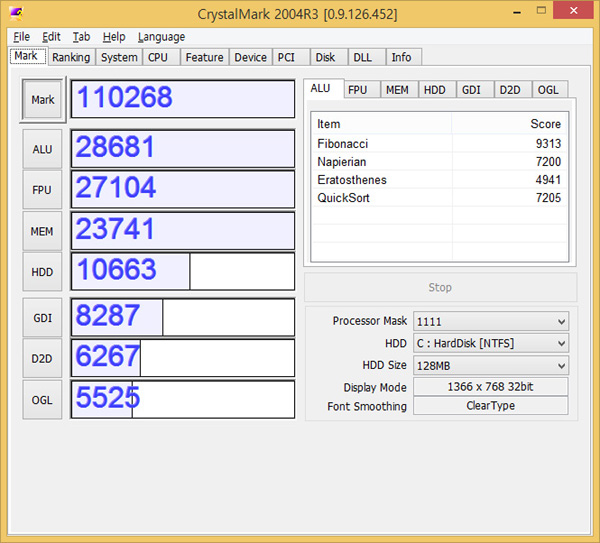Click the MEM score bar 23741
600x543 pixels.
click(x=183, y=231)
